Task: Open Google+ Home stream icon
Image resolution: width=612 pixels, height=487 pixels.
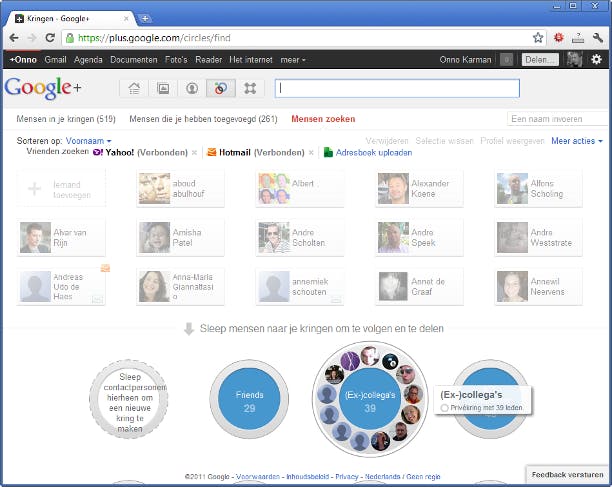Action: [134, 89]
